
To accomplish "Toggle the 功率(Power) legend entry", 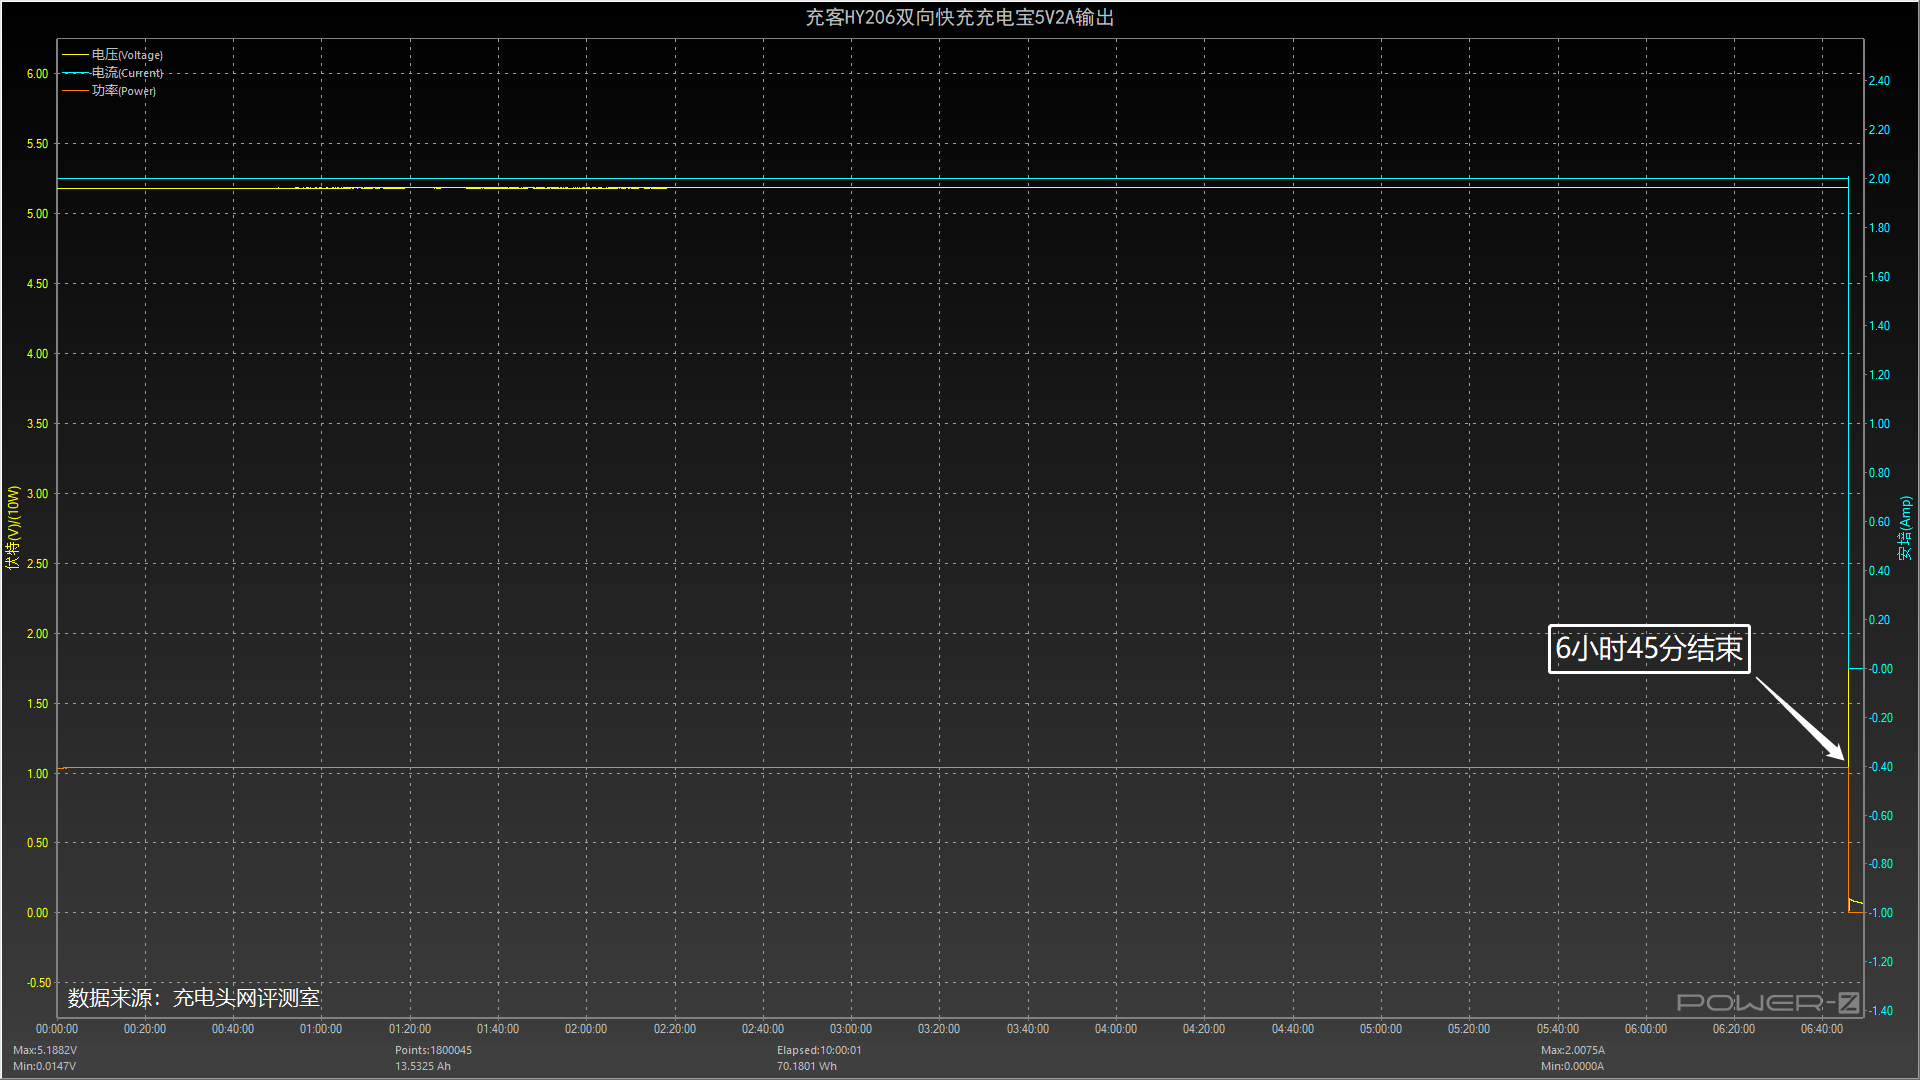I will tap(124, 91).
